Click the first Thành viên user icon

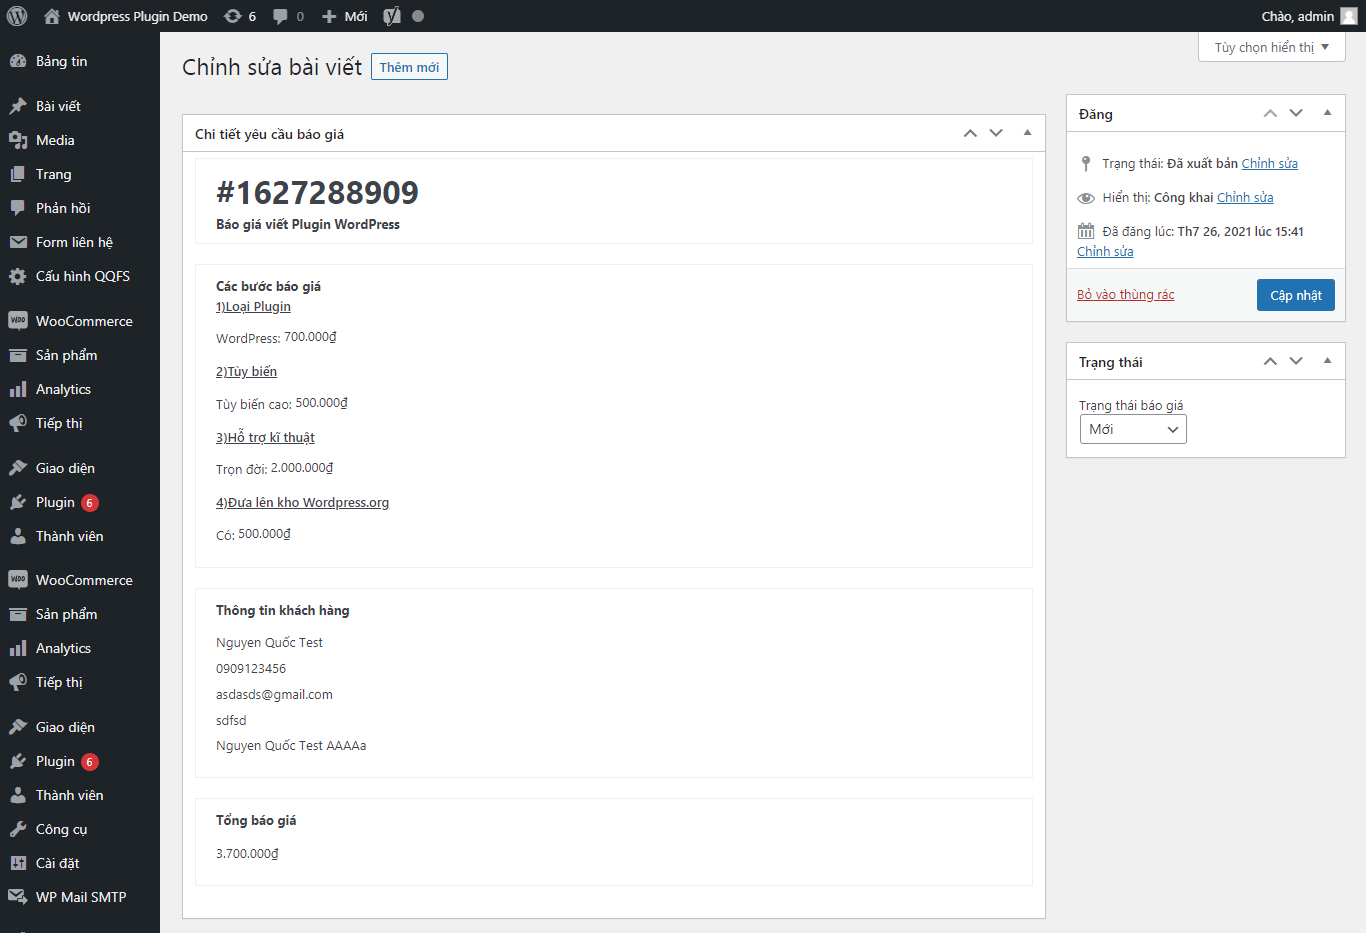pos(18,536)
